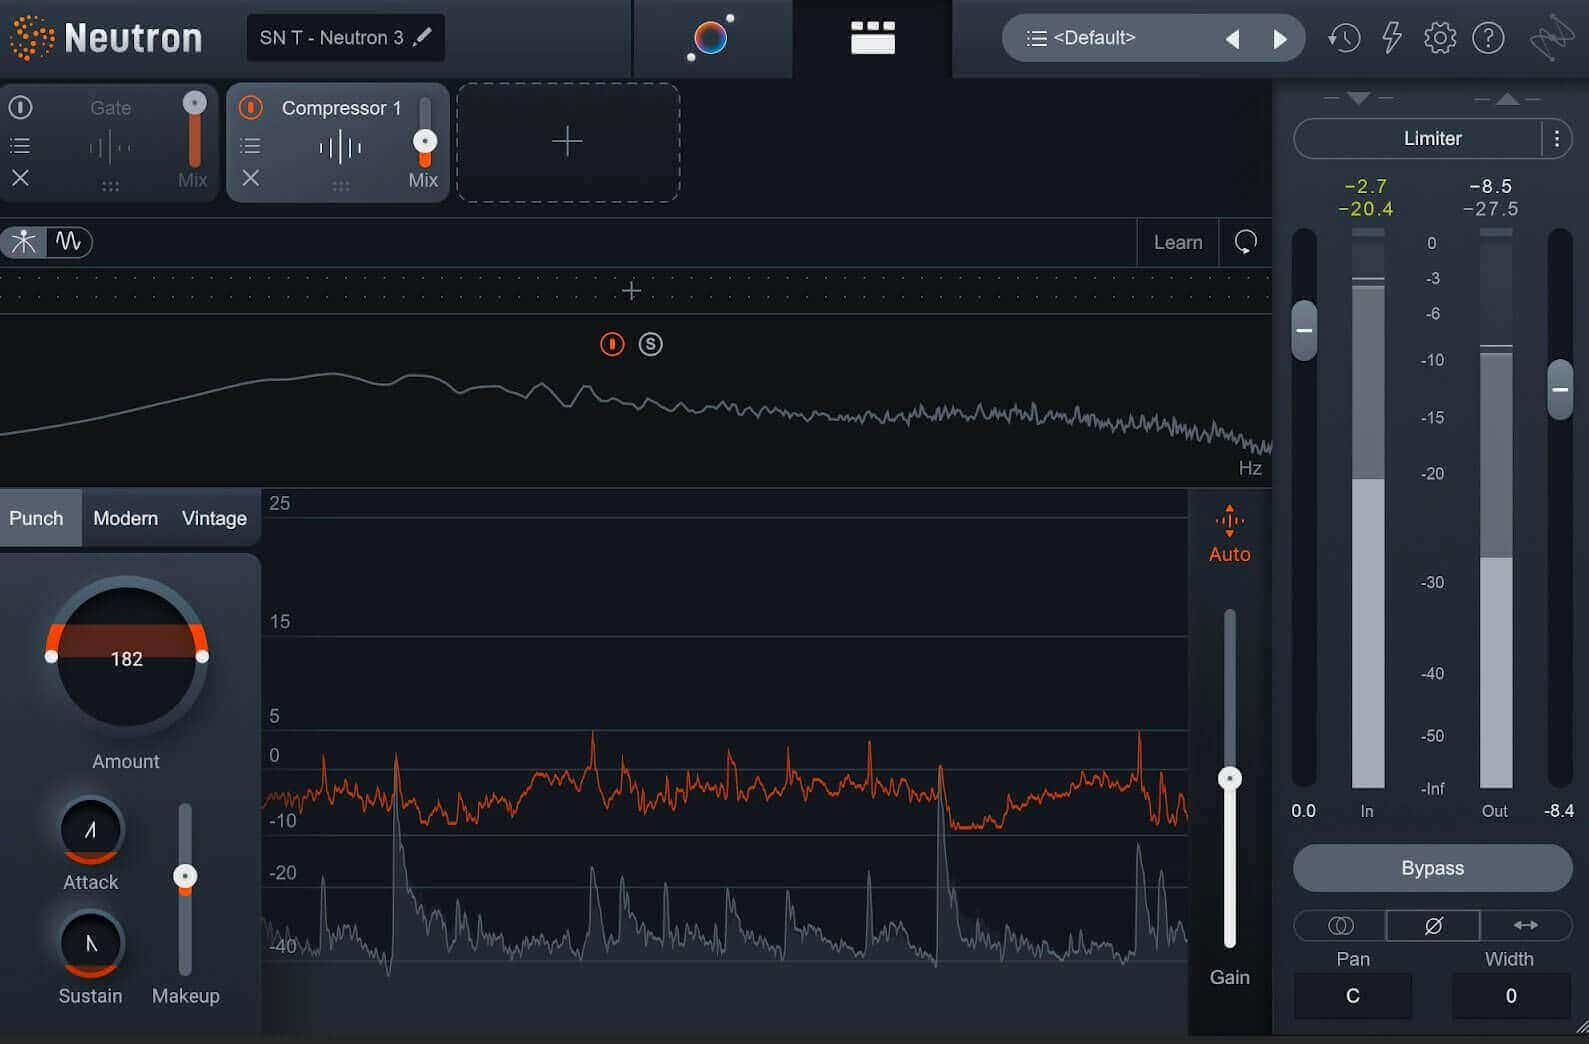Screen dimensions: 1589x1044
Task: Switch to the waveform view icon
Action: tap(69, 242)
